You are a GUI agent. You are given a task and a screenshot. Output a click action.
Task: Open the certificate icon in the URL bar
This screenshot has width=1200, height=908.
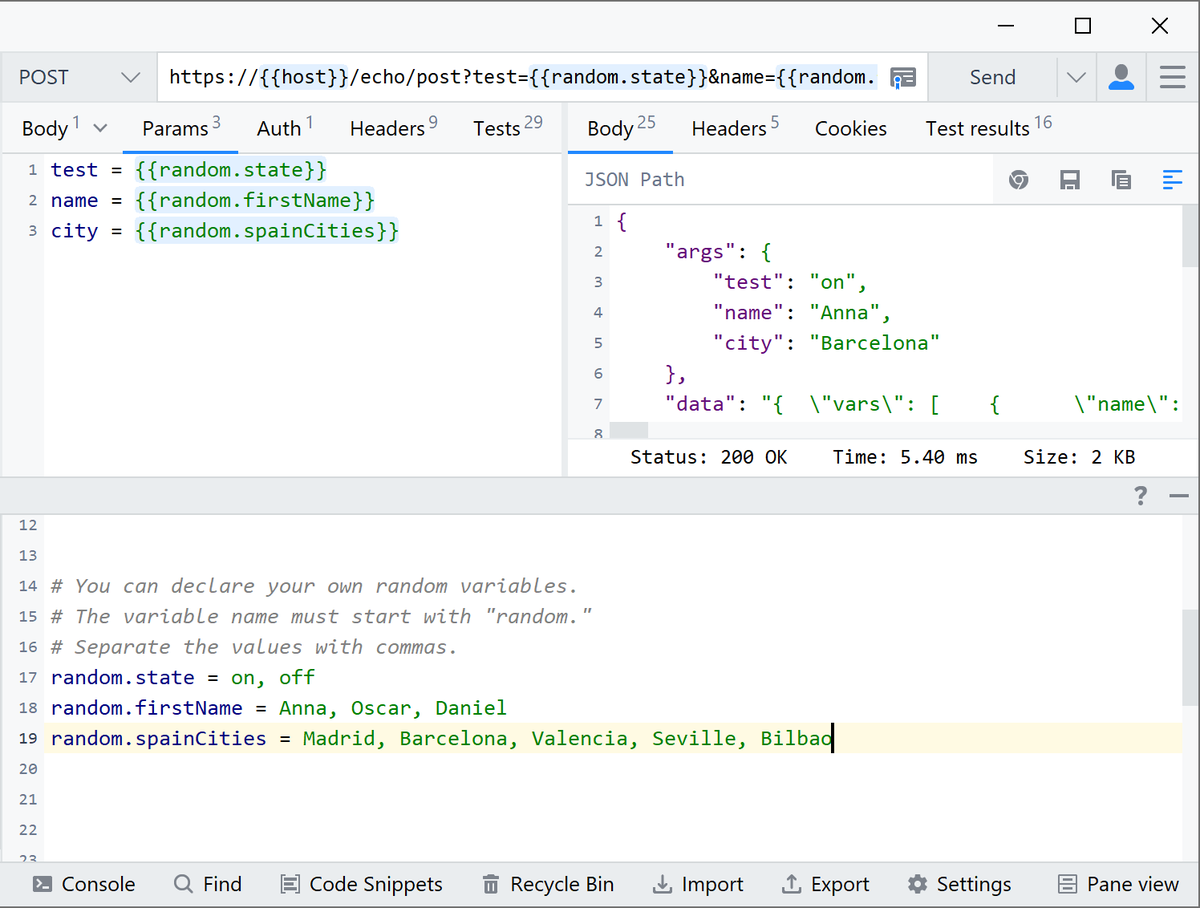point(903,78)
